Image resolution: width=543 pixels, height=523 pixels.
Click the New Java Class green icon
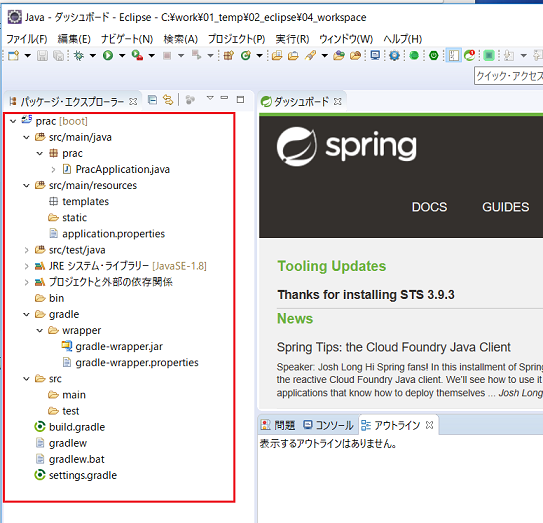[x=246, y=55]
